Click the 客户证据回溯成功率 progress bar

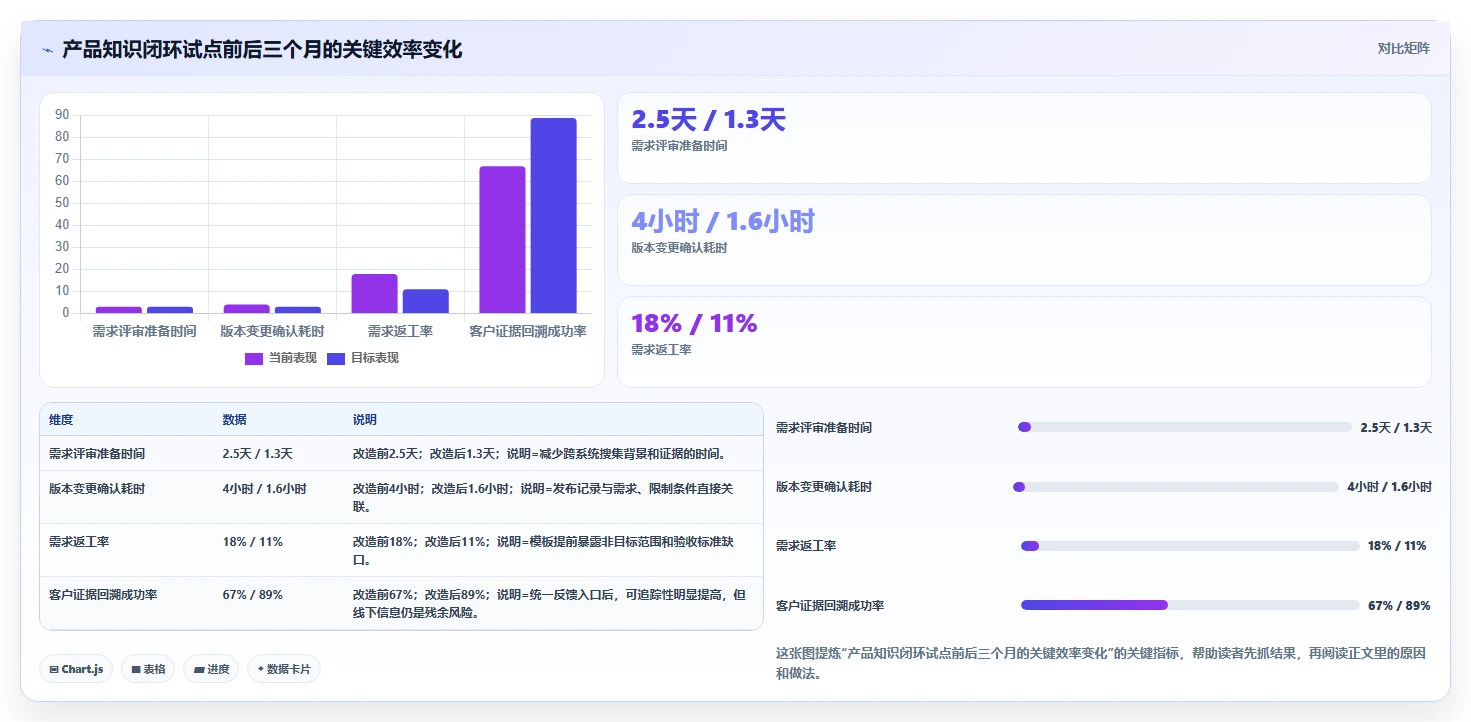tap(1190, 605)
